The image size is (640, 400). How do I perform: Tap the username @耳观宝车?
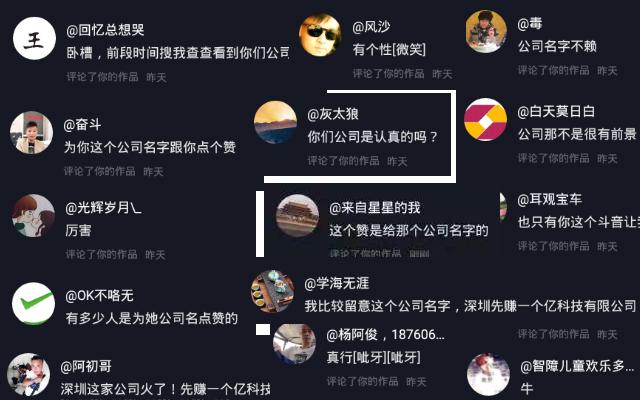[549, 199]
